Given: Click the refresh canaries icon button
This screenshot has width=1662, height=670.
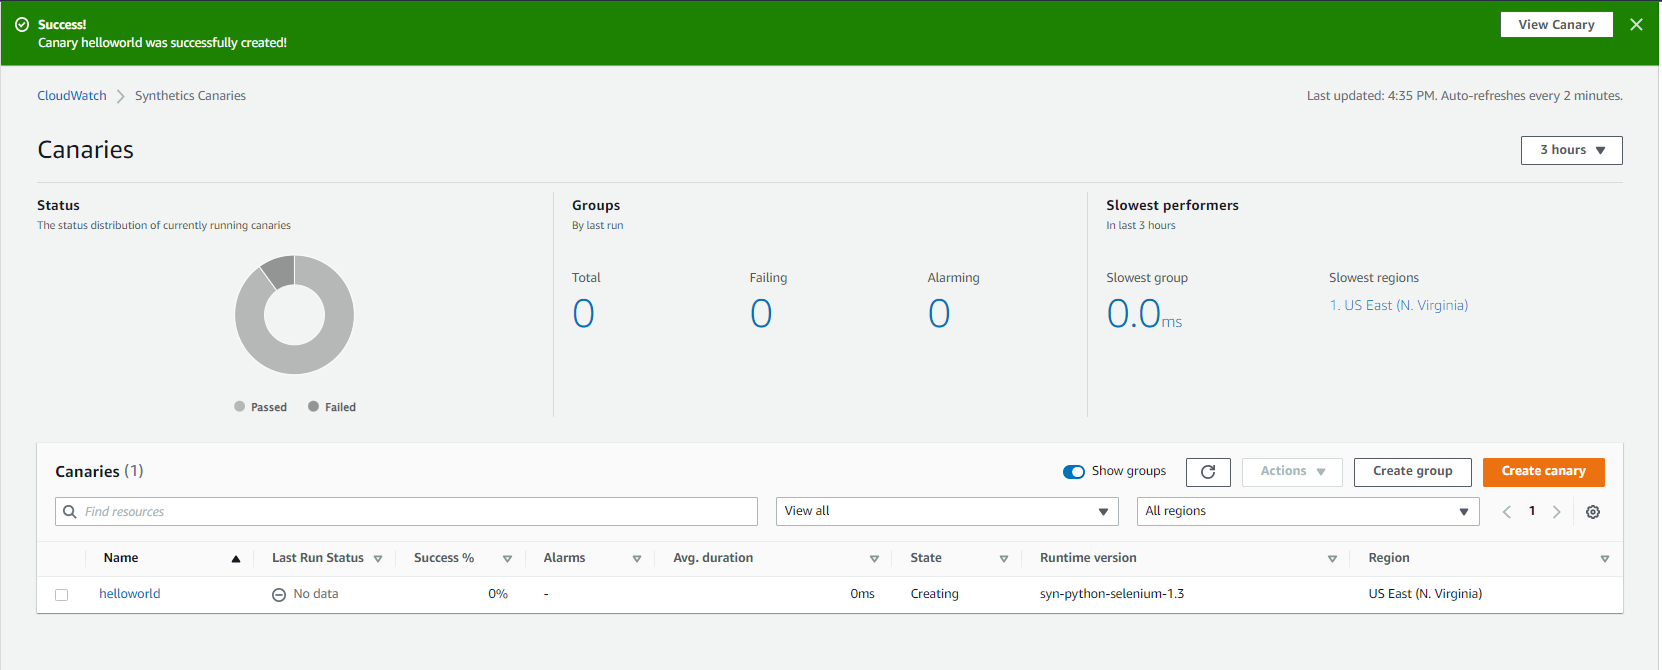Looking at the screenshot, I should click(x=1207, y=472).
